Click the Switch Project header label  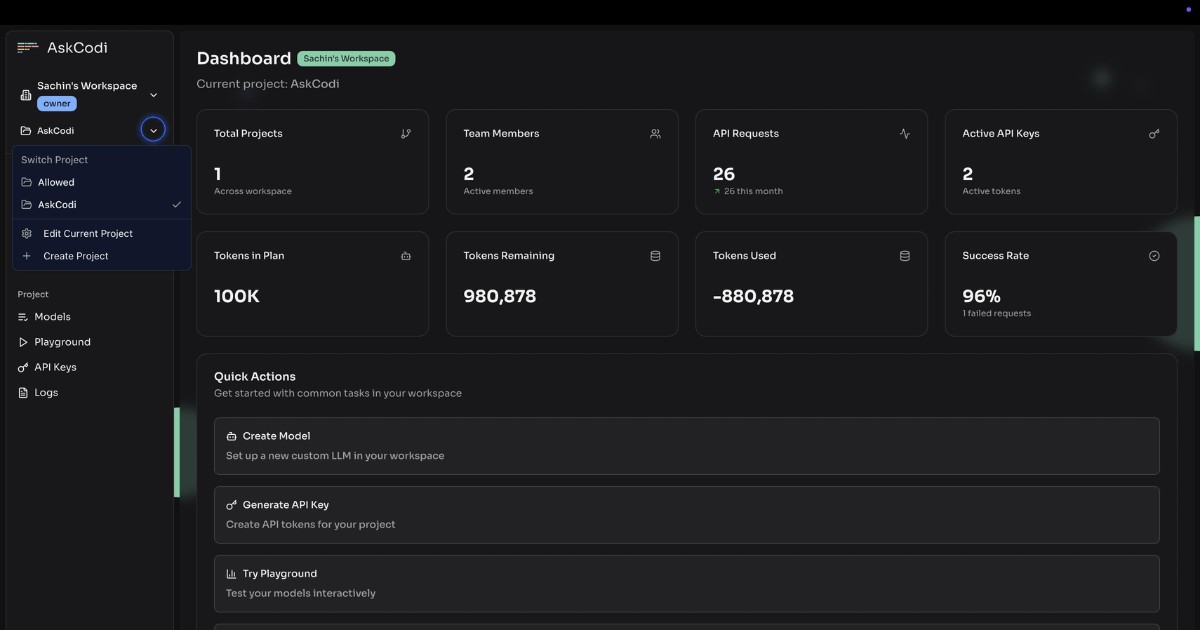click(55, 160)
